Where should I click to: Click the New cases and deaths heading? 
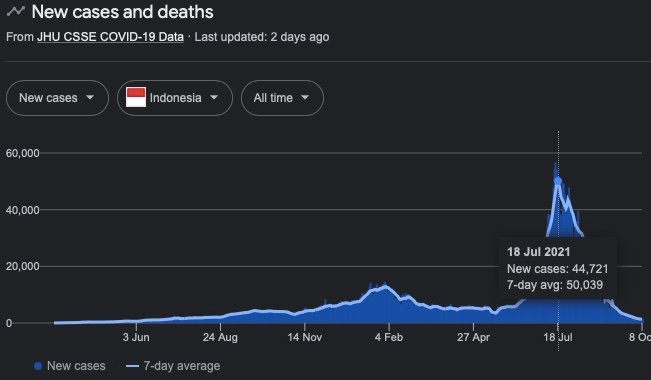point(122,12)
